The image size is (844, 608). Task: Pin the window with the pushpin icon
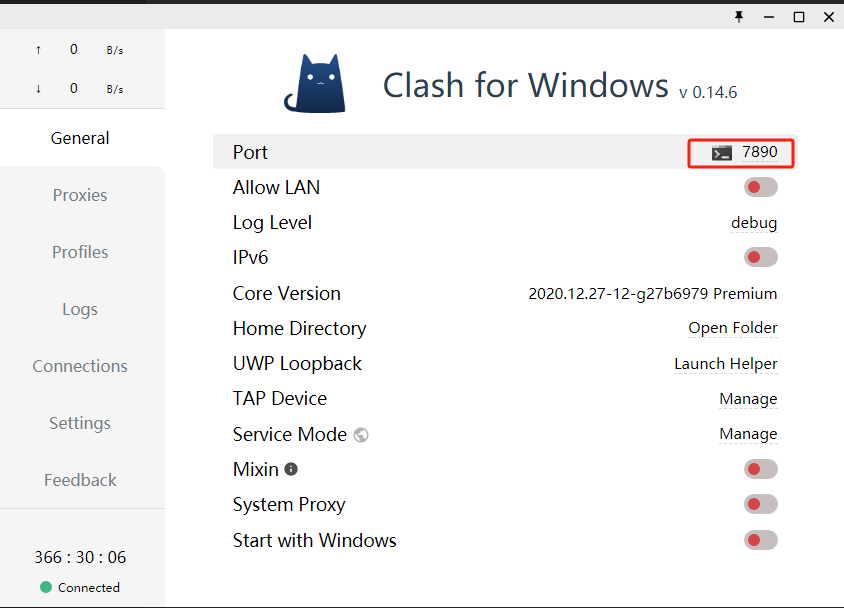click(x=739, y=17)
